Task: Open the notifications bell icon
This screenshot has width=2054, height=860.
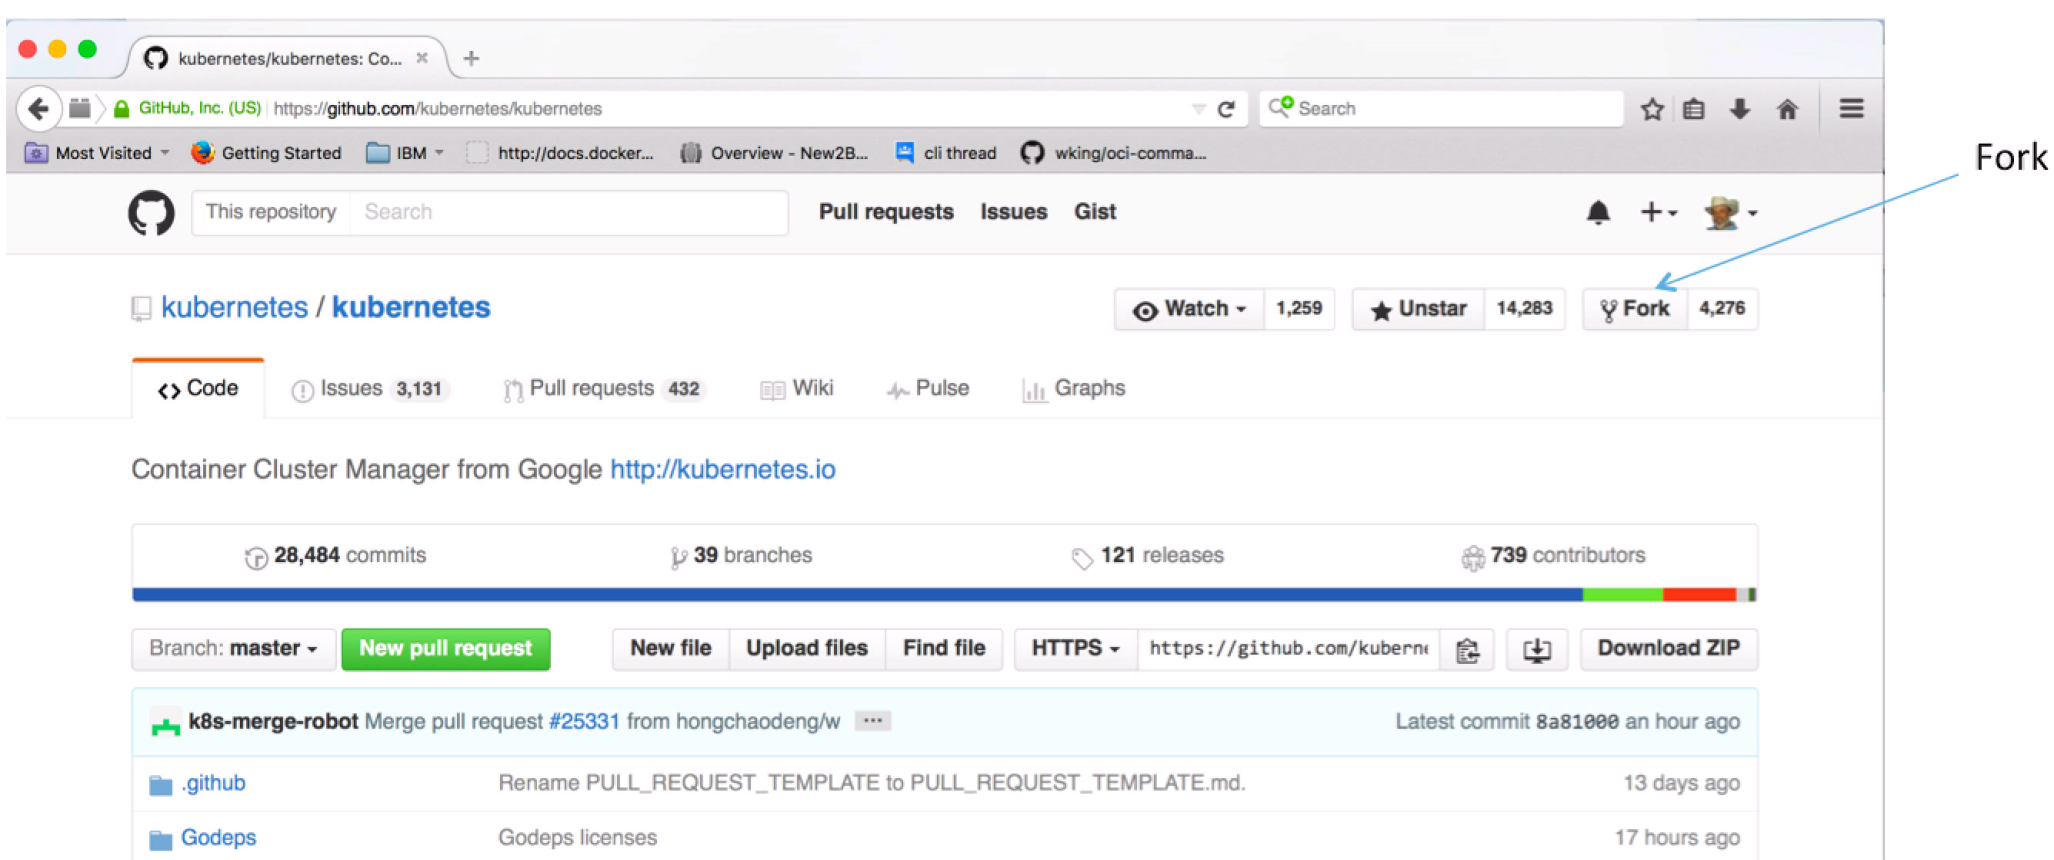Action: [x=1598, y=212]
